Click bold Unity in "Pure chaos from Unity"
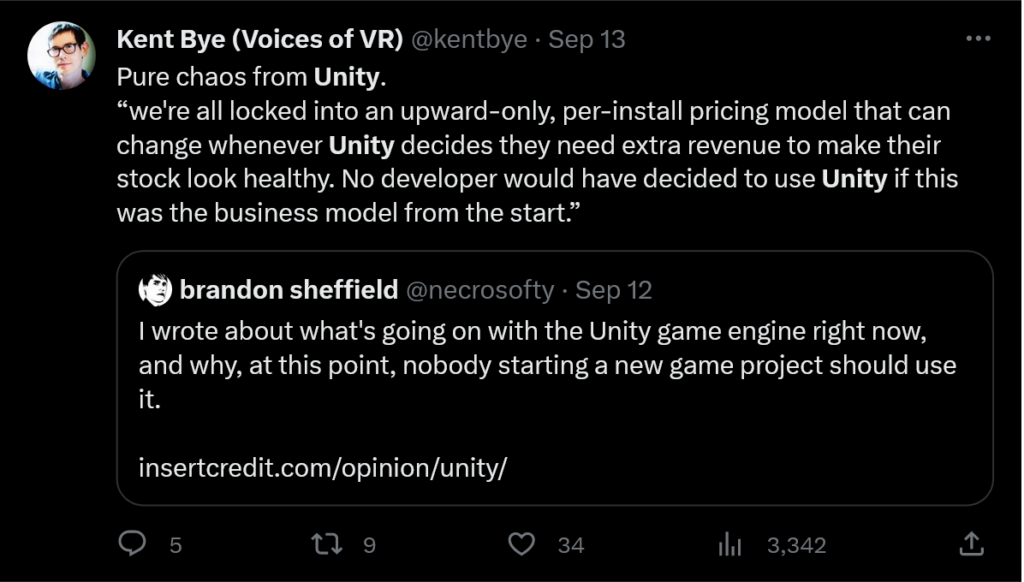 348,76
